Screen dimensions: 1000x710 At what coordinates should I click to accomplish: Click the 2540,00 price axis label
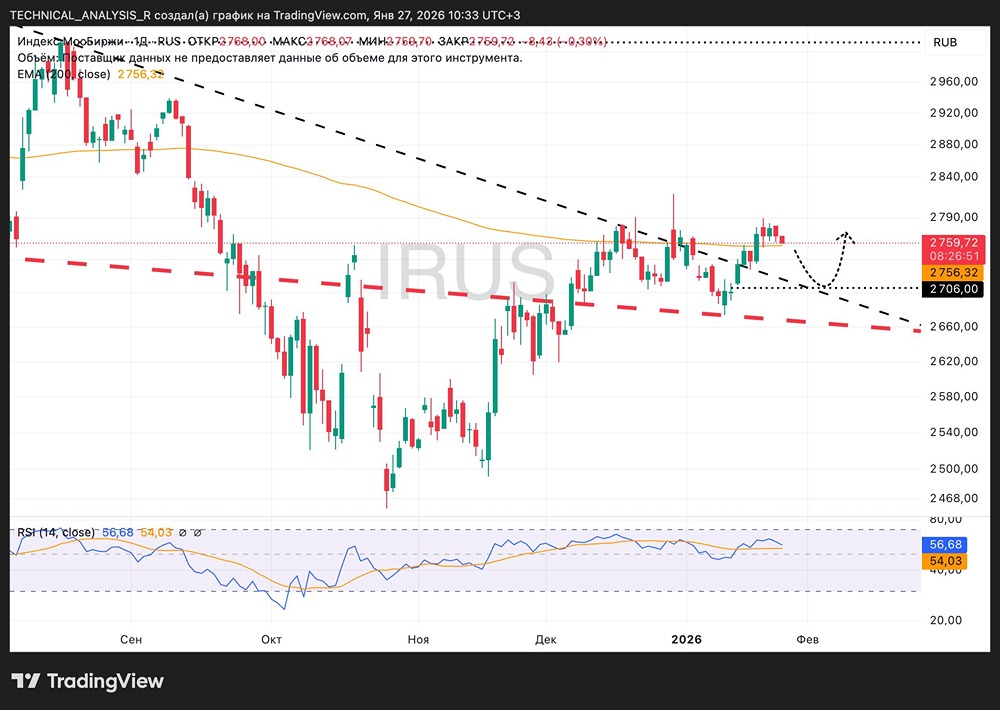coord(954,432)
